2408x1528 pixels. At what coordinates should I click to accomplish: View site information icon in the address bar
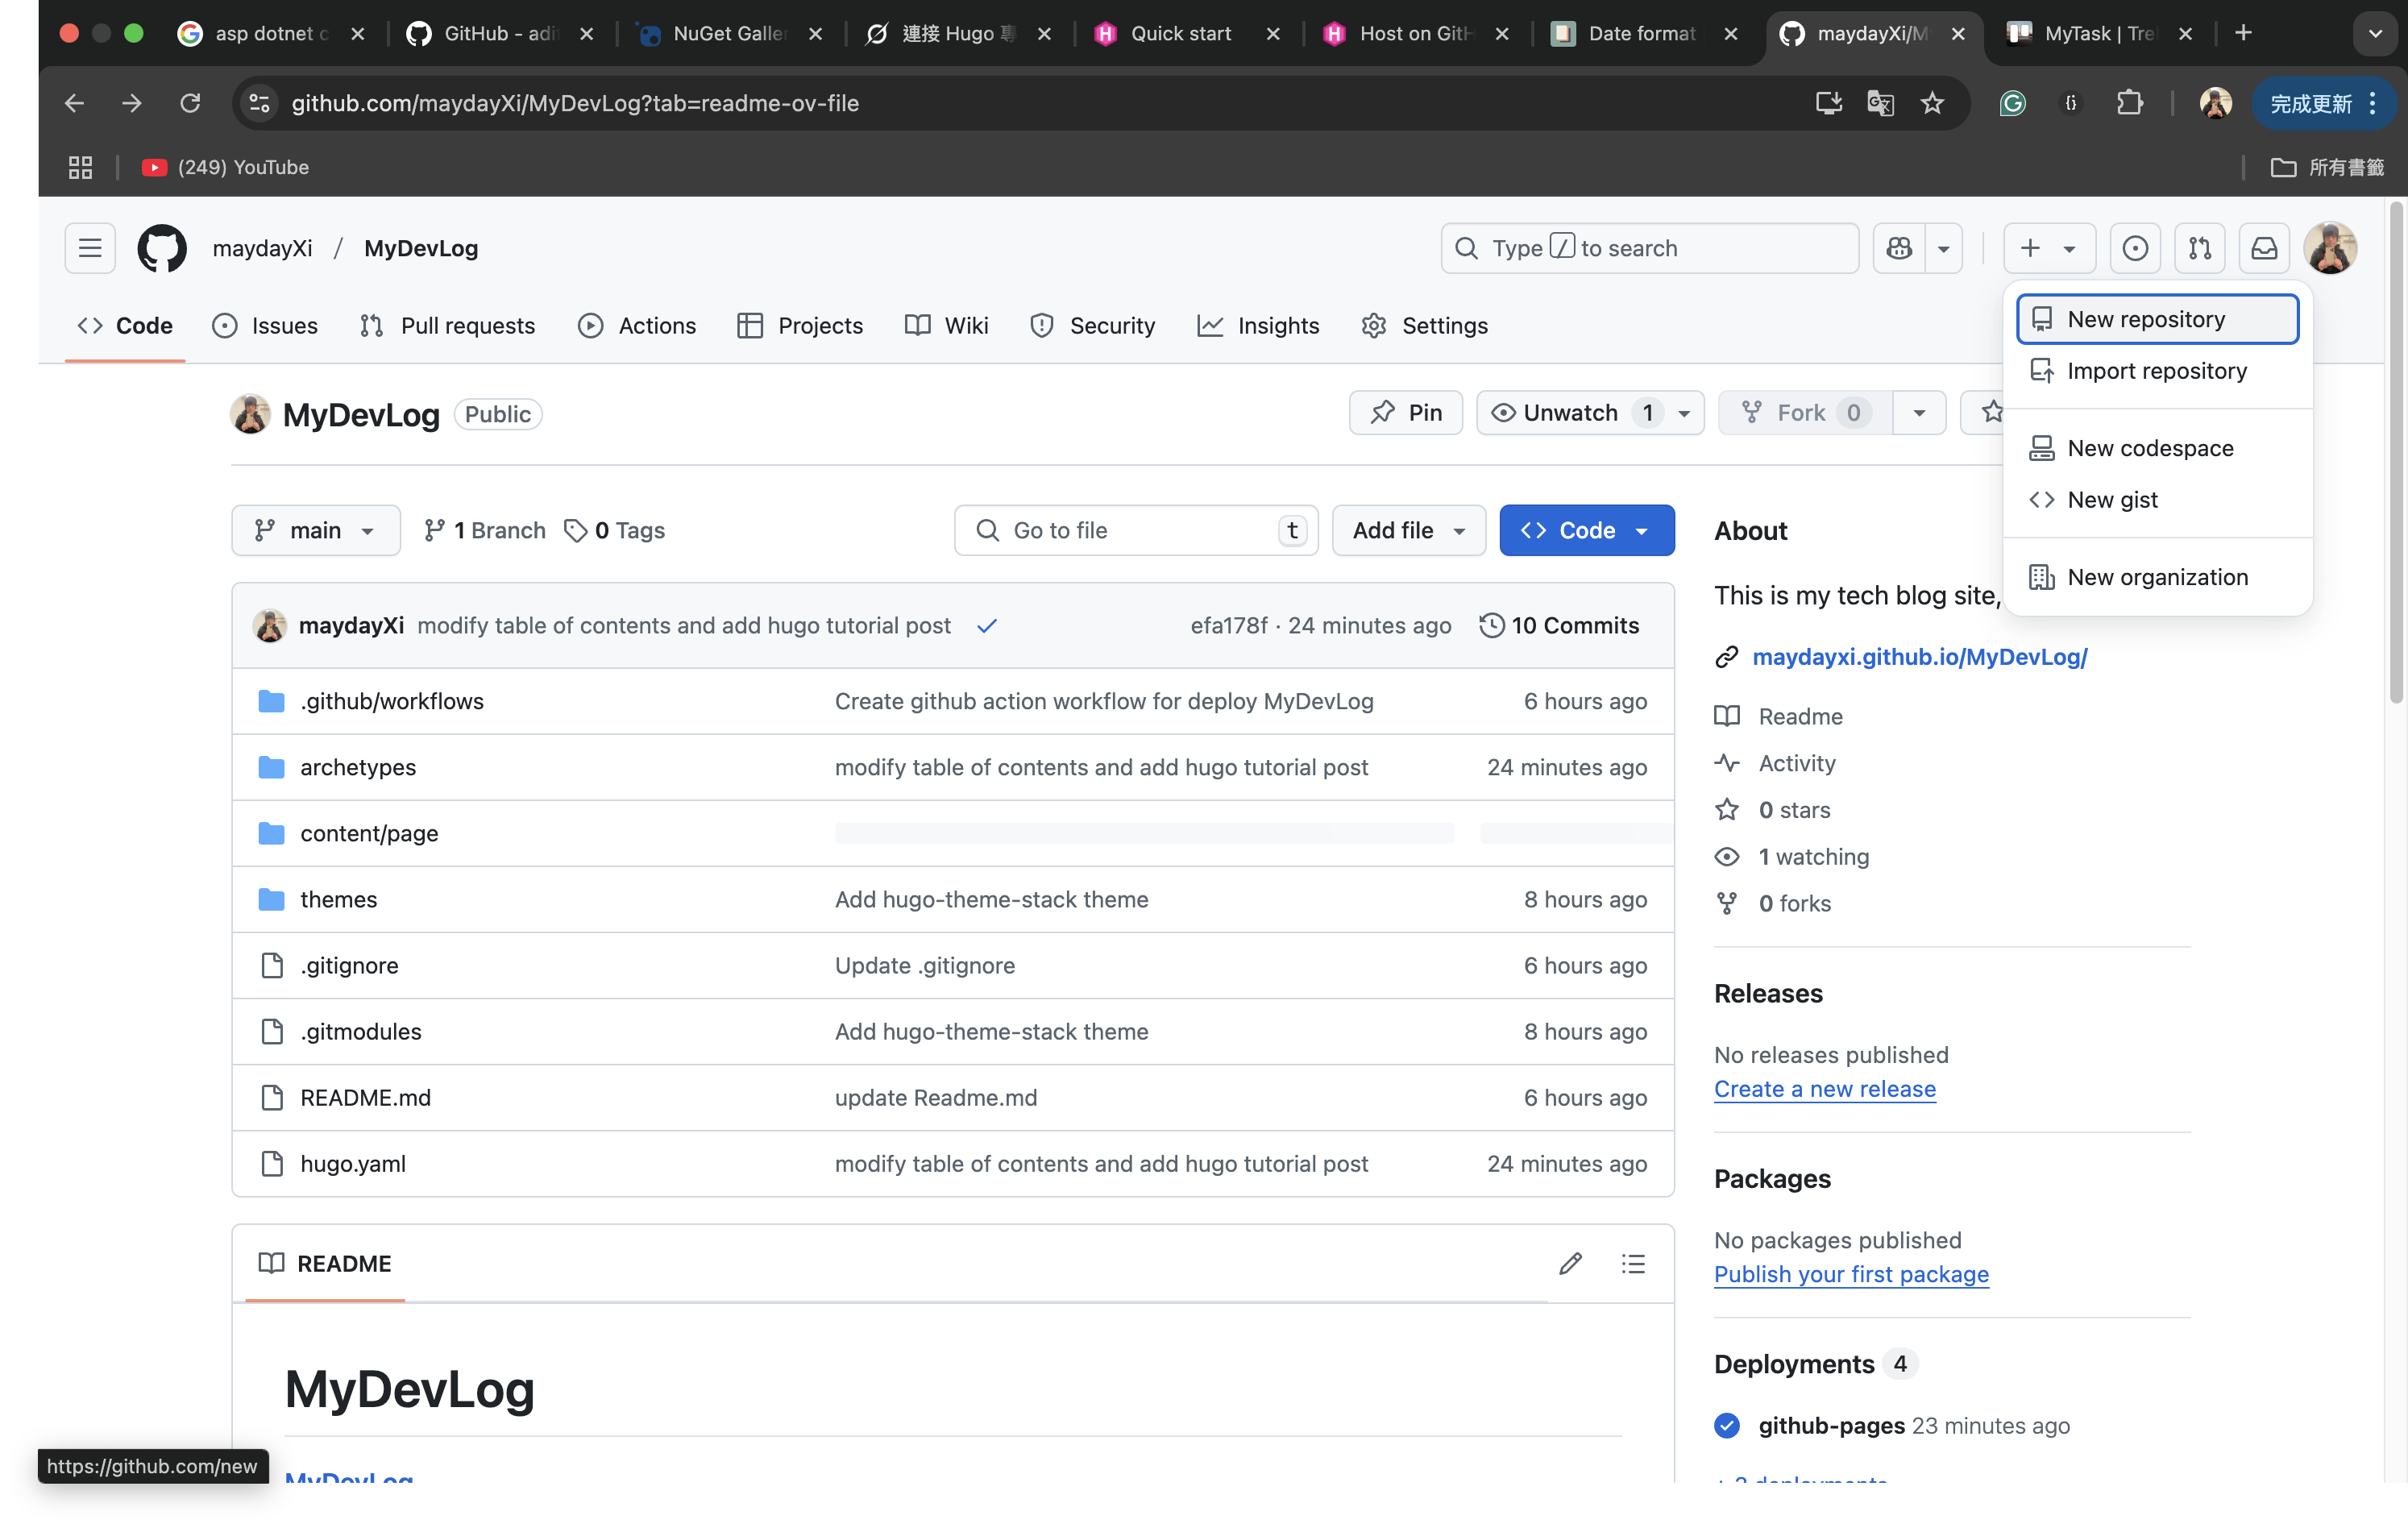coord(259,103)
